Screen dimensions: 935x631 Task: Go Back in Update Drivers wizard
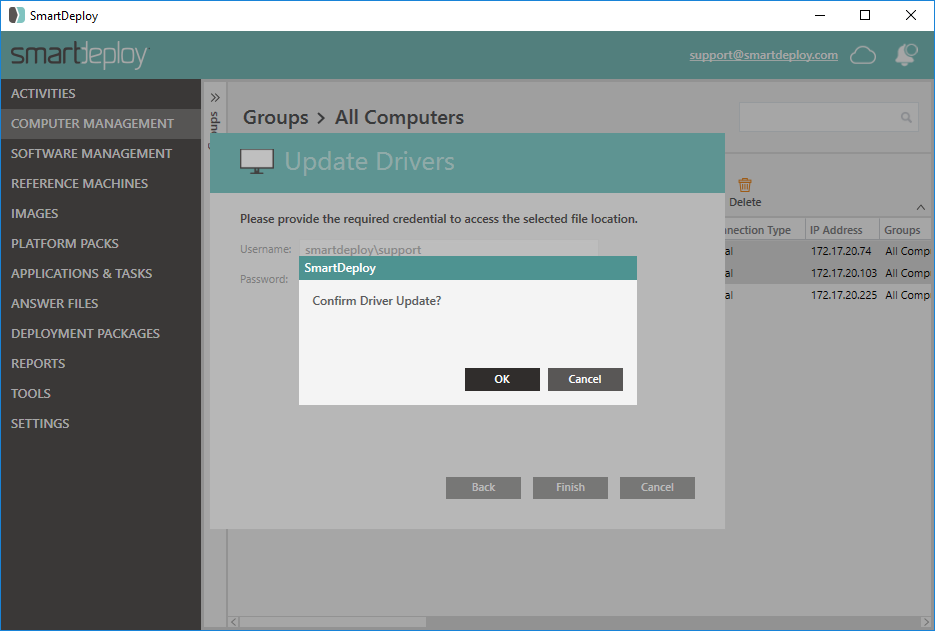[483, 487]
